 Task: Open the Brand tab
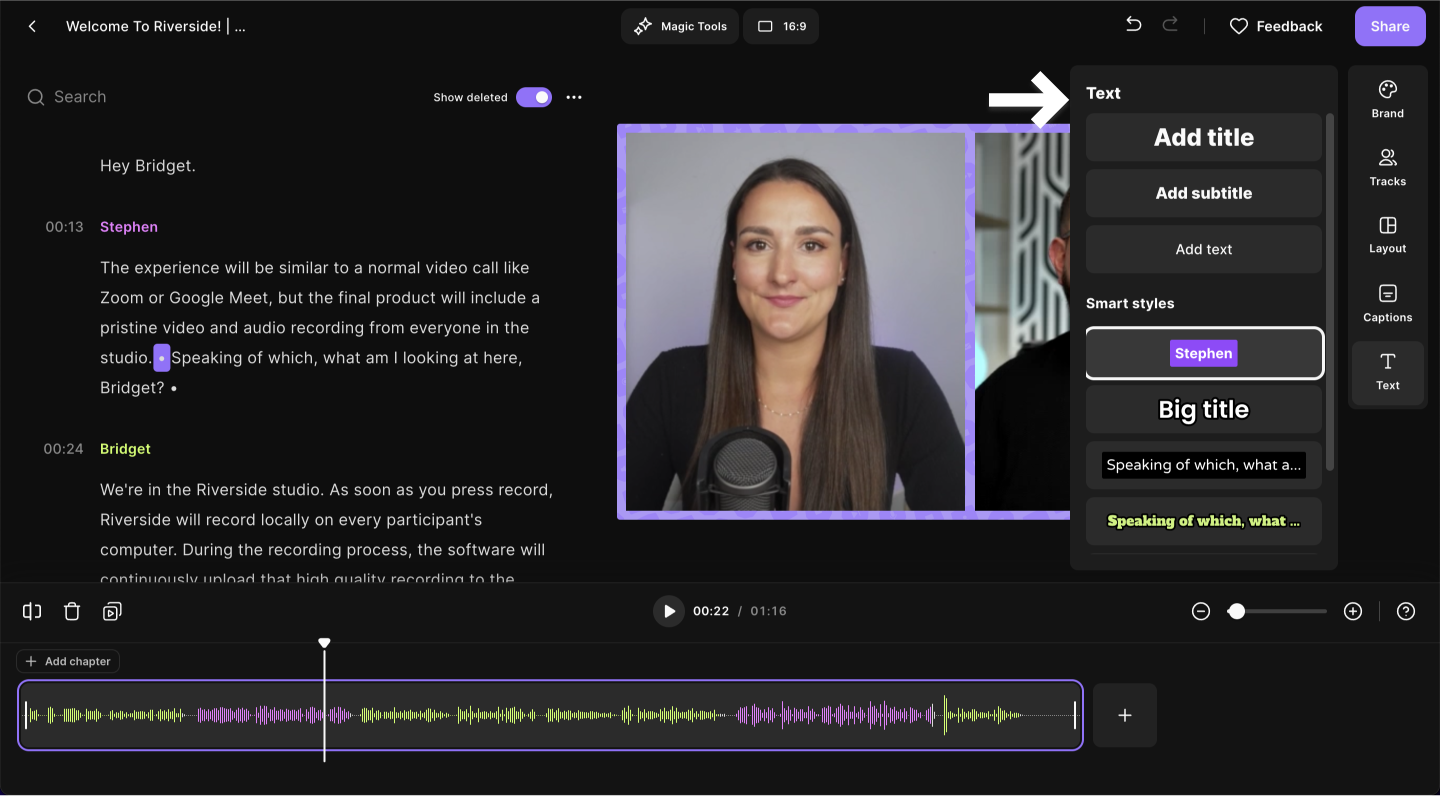click(x=1387, y=99)
